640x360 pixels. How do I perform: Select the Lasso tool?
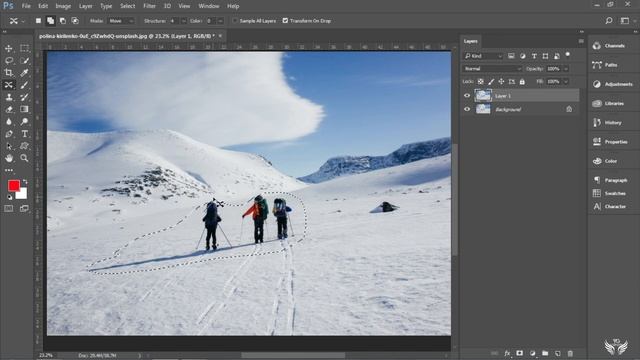point(9,61)
